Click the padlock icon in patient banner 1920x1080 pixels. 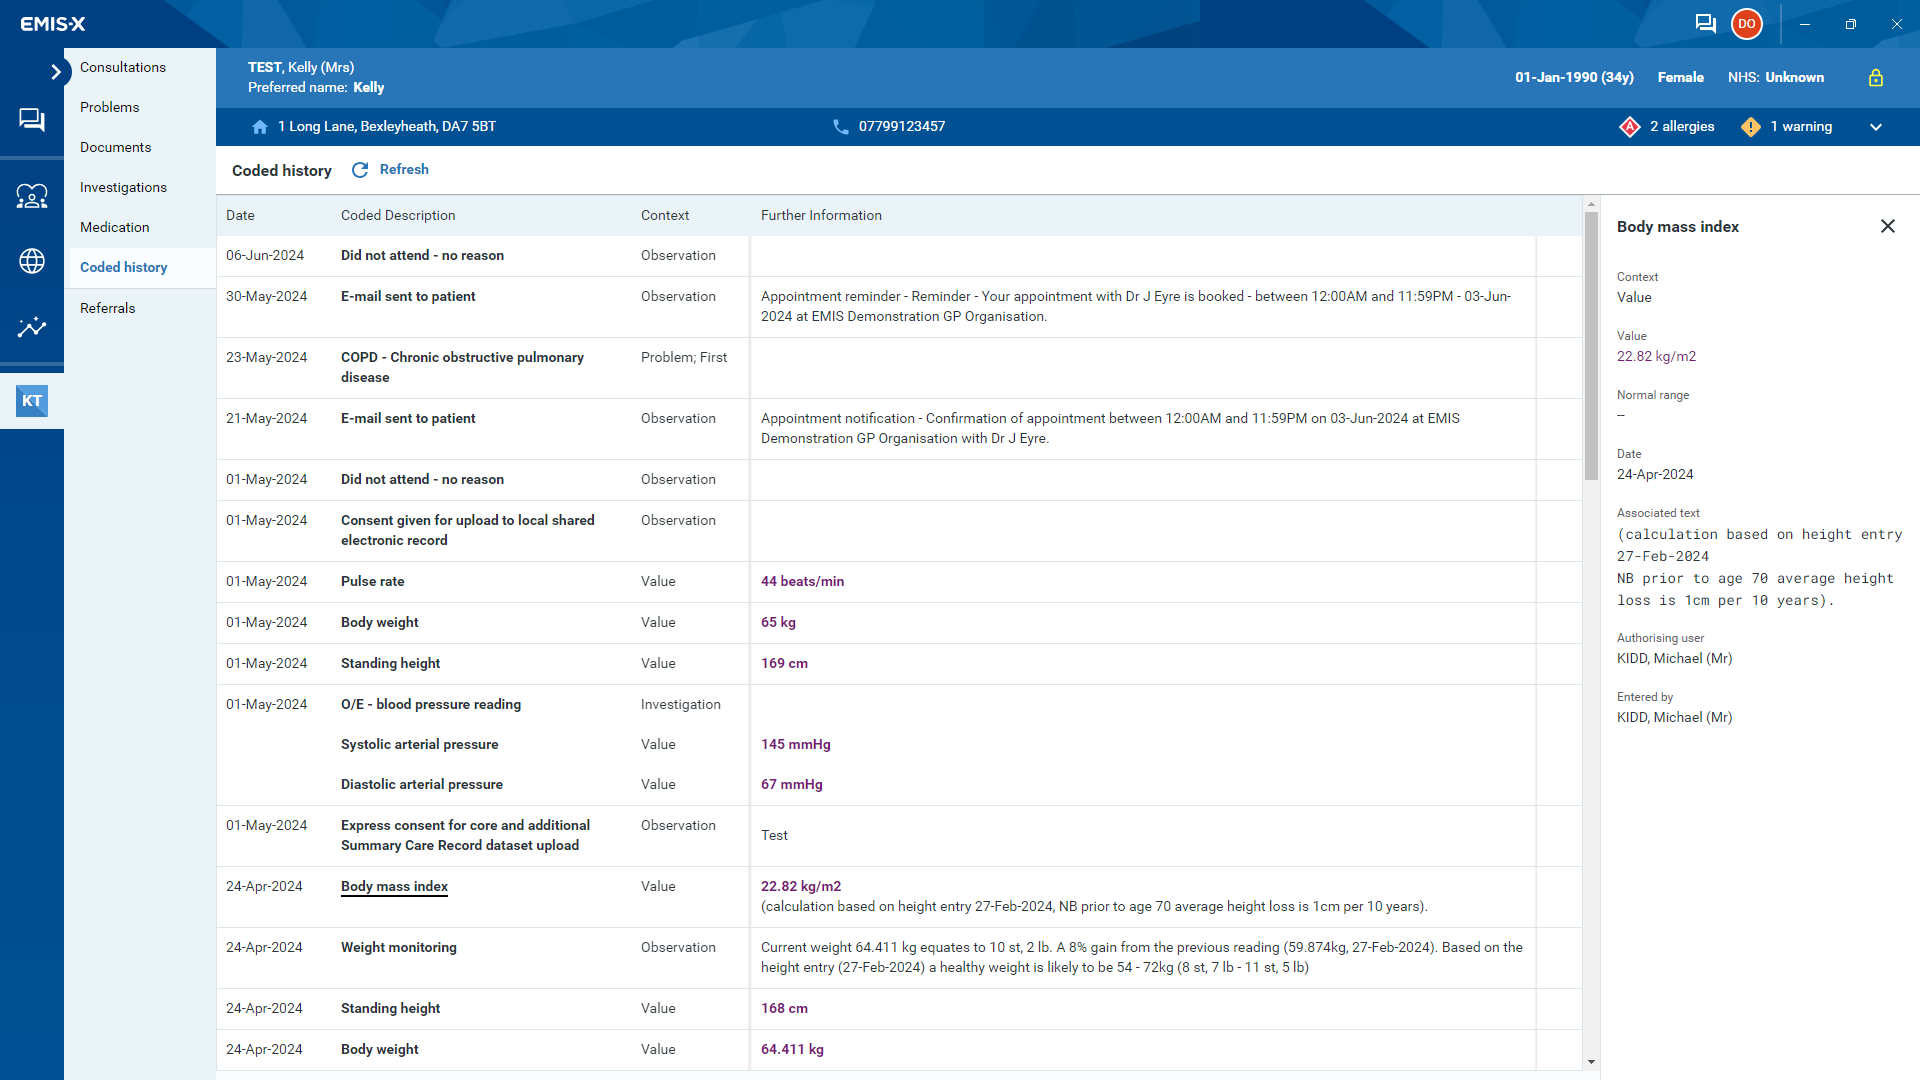(1876, 78)
